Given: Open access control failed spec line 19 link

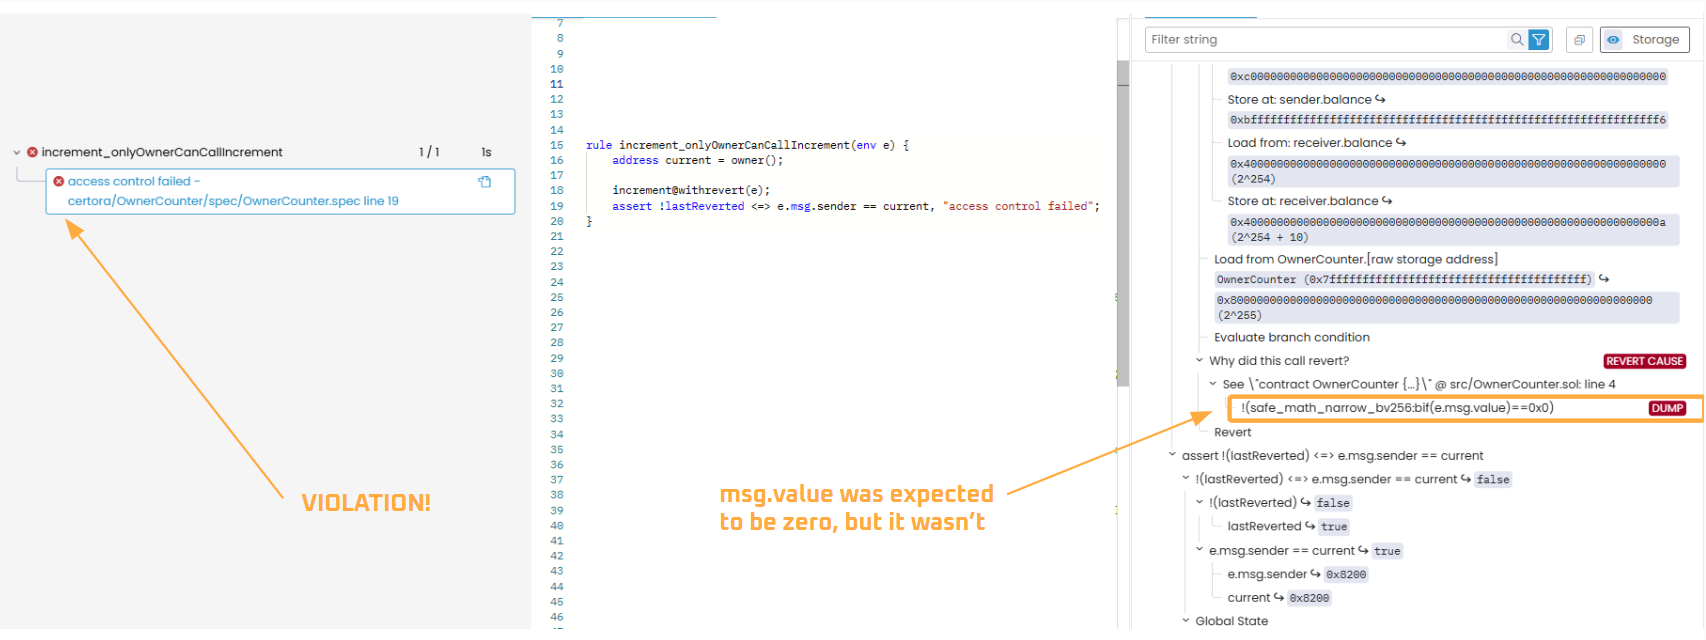Looking at the screenshot, I should [x=232, y=201].
